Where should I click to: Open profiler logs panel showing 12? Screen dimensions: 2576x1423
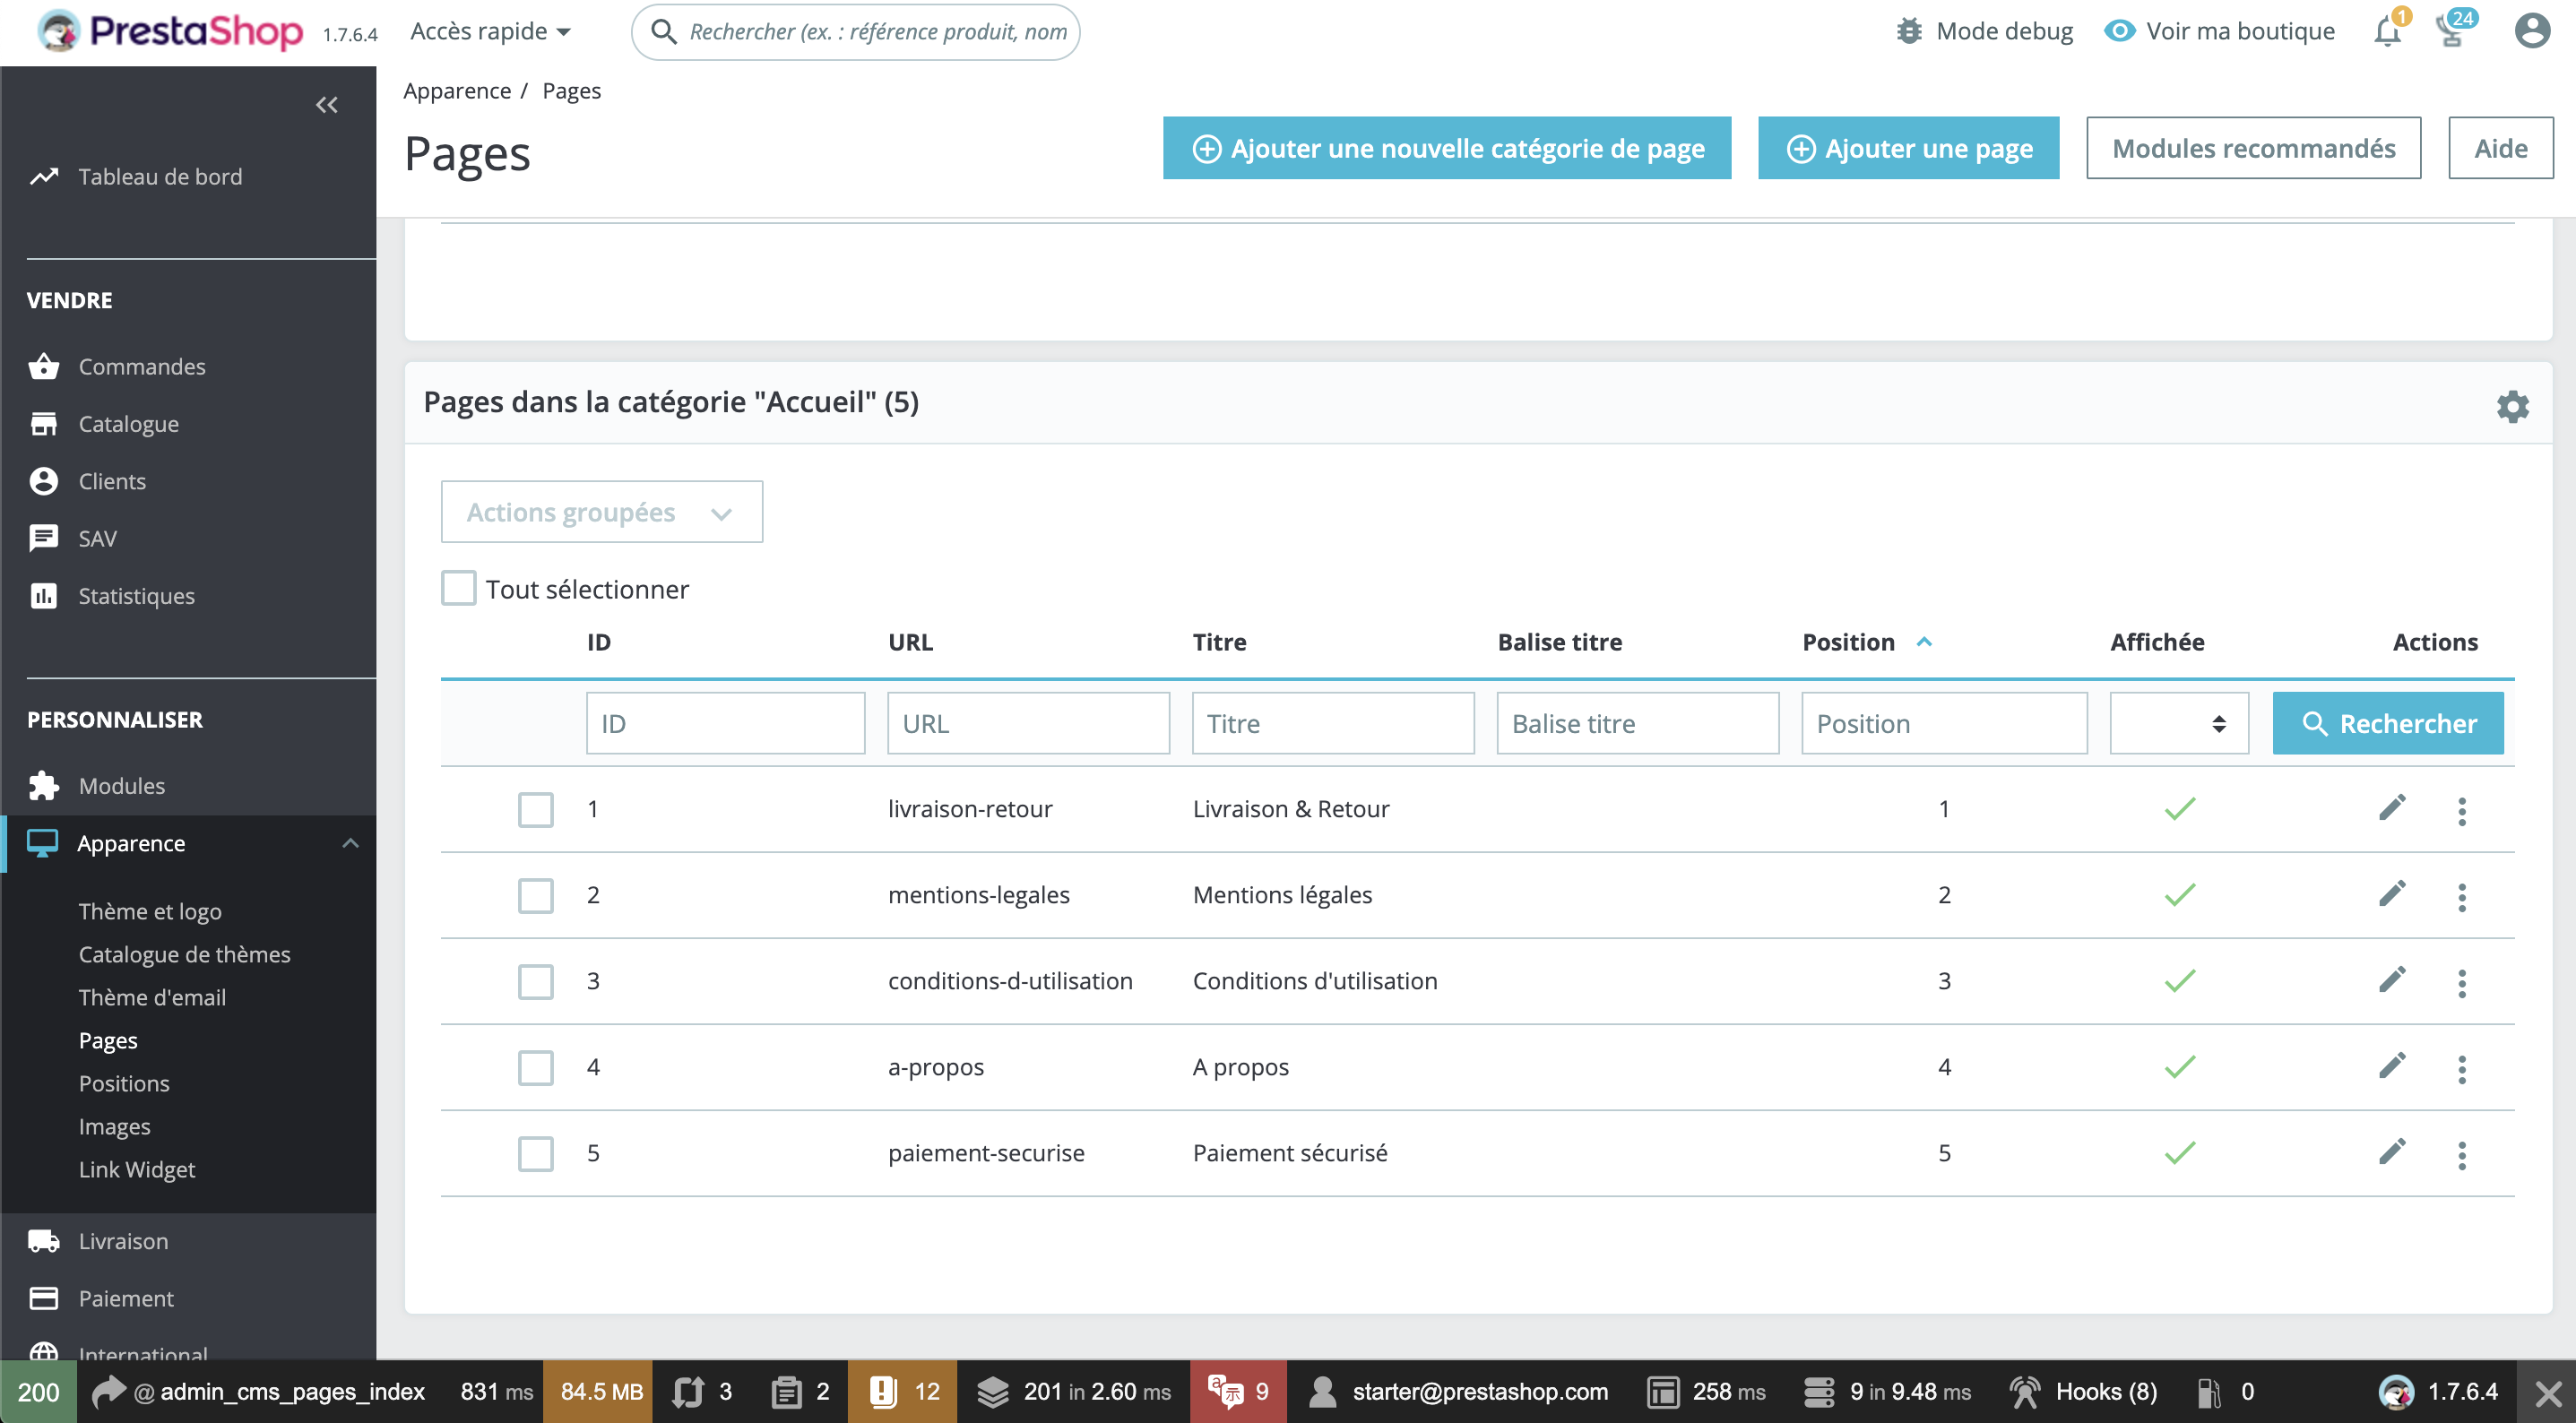pyautogui.click(x=903, y=1391)
